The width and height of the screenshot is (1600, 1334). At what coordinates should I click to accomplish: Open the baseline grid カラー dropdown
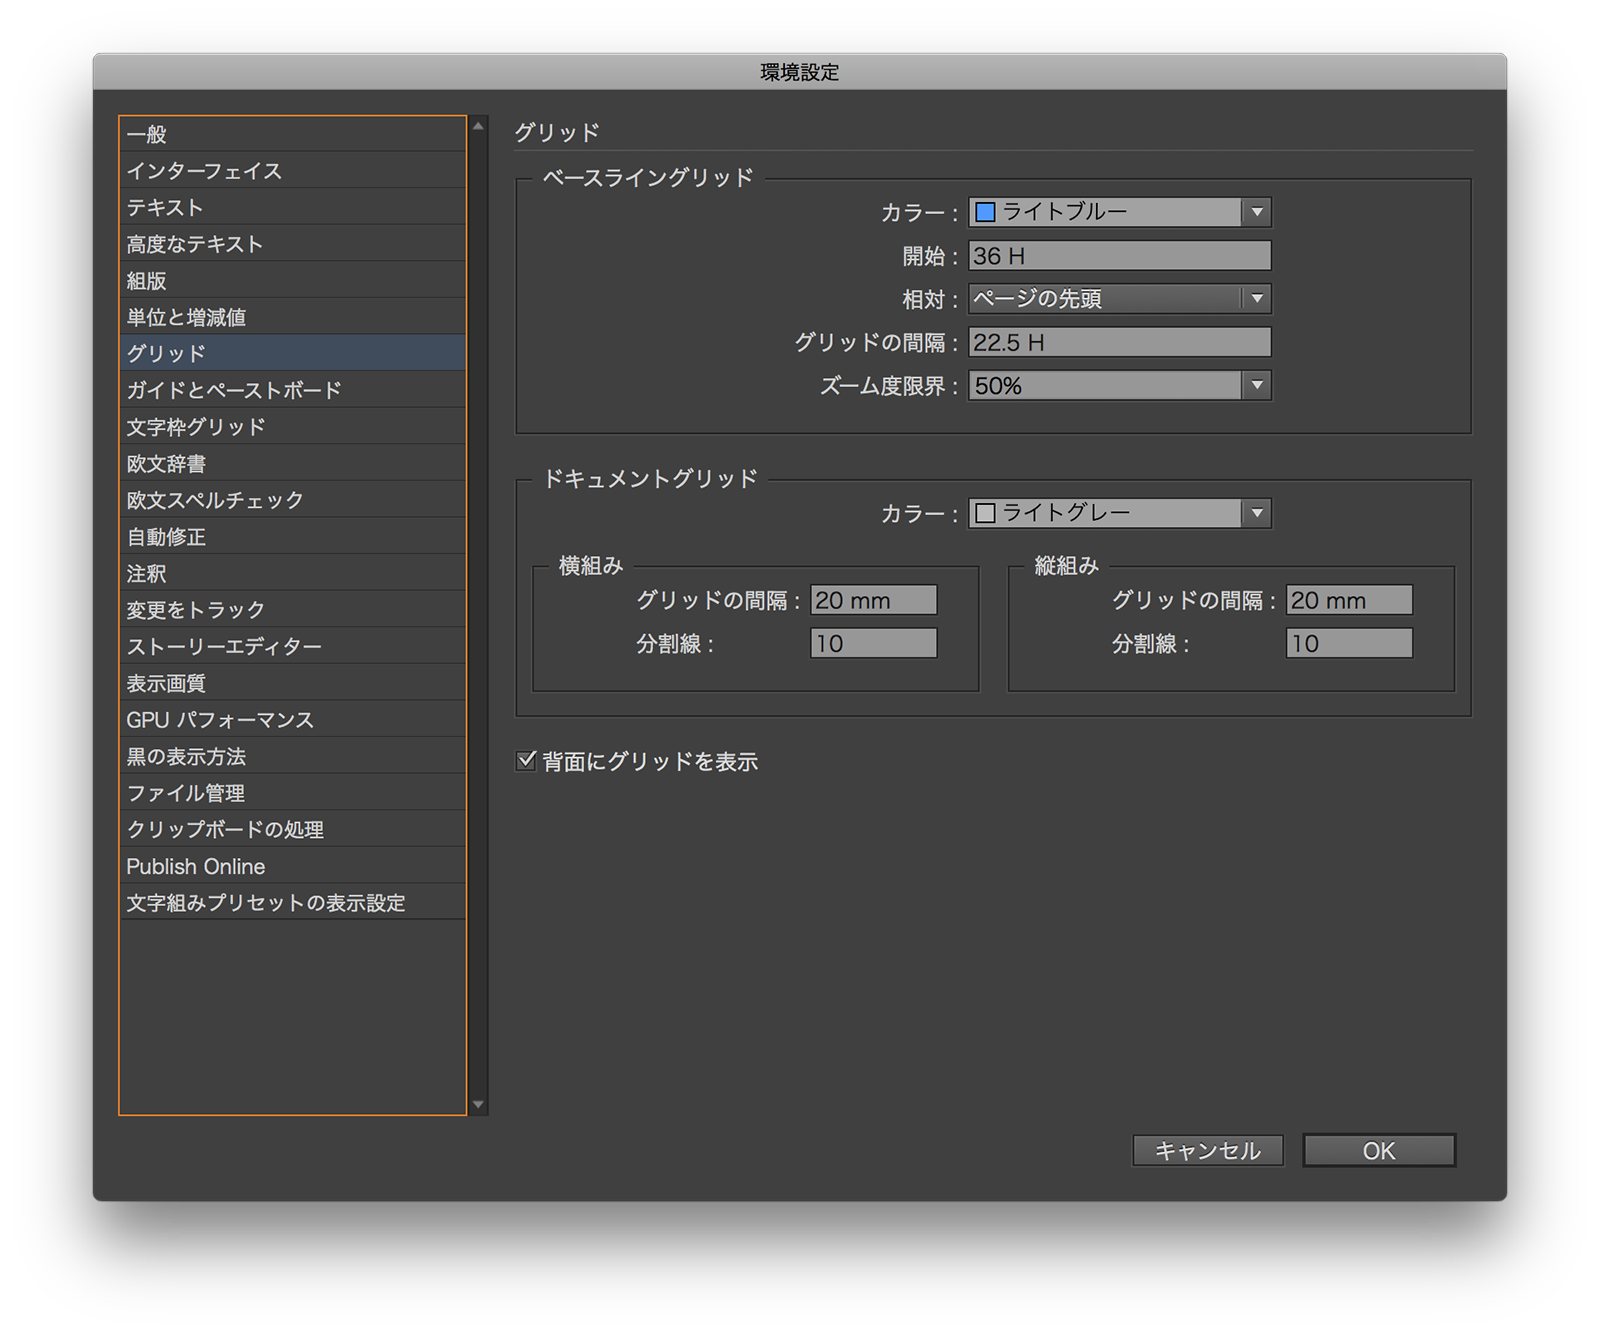(1259, 211)
